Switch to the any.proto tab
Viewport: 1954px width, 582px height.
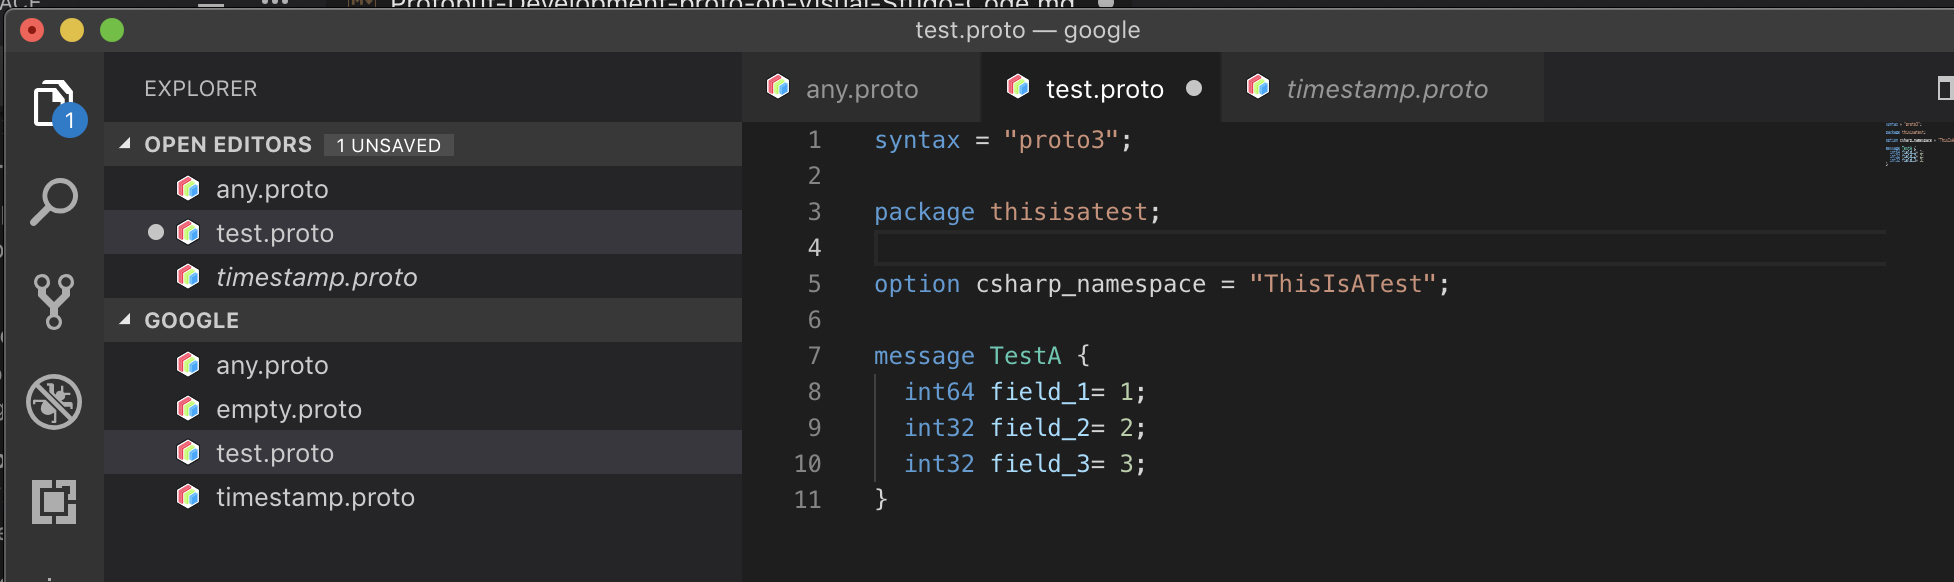(x=861, y=89)
